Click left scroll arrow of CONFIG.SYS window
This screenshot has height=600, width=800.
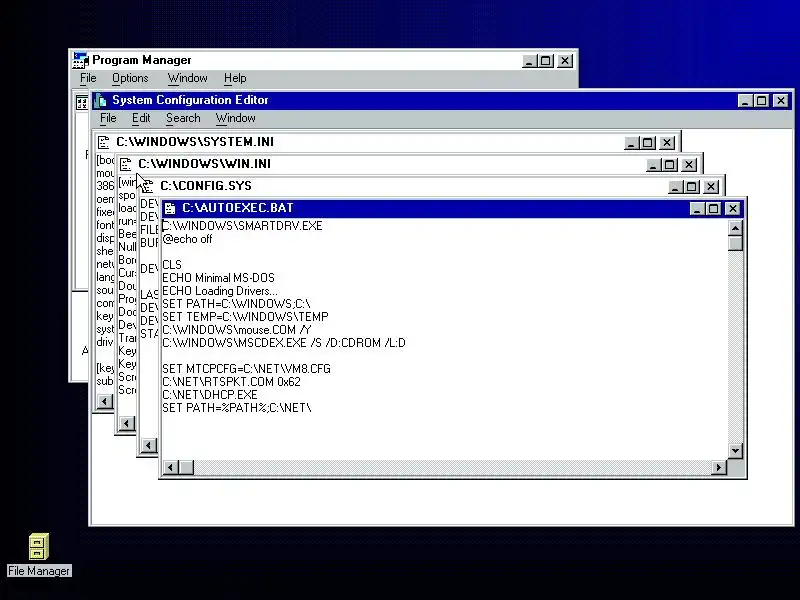tap(148, 445)
